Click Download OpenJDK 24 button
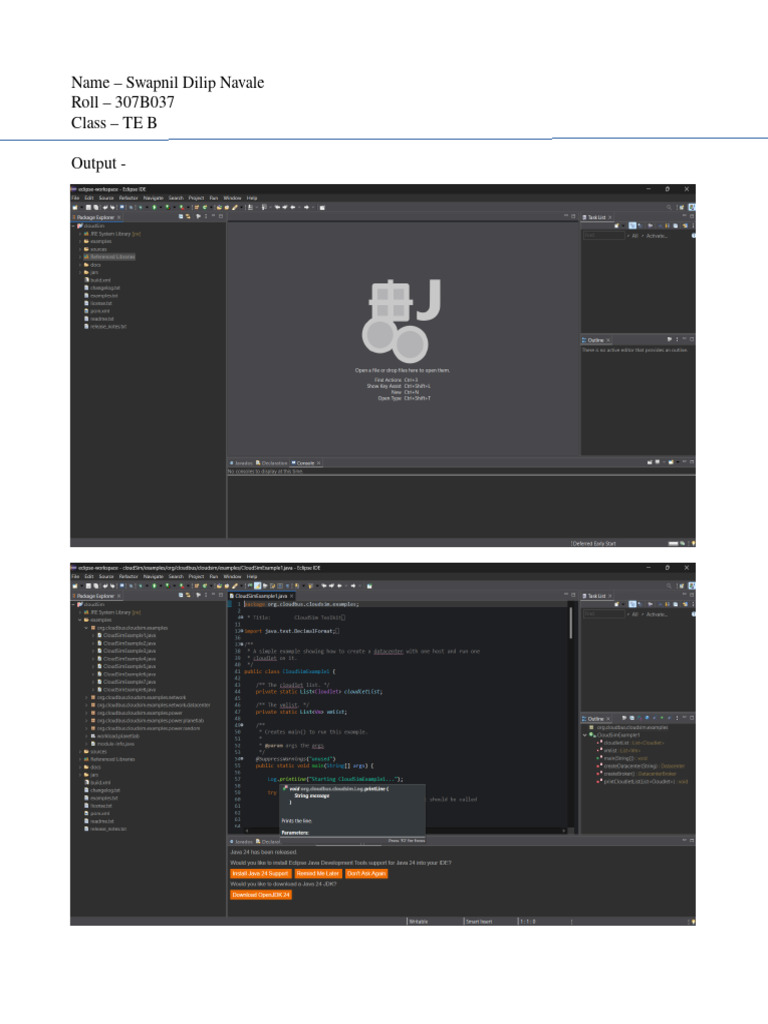 (x=261, y=895)
